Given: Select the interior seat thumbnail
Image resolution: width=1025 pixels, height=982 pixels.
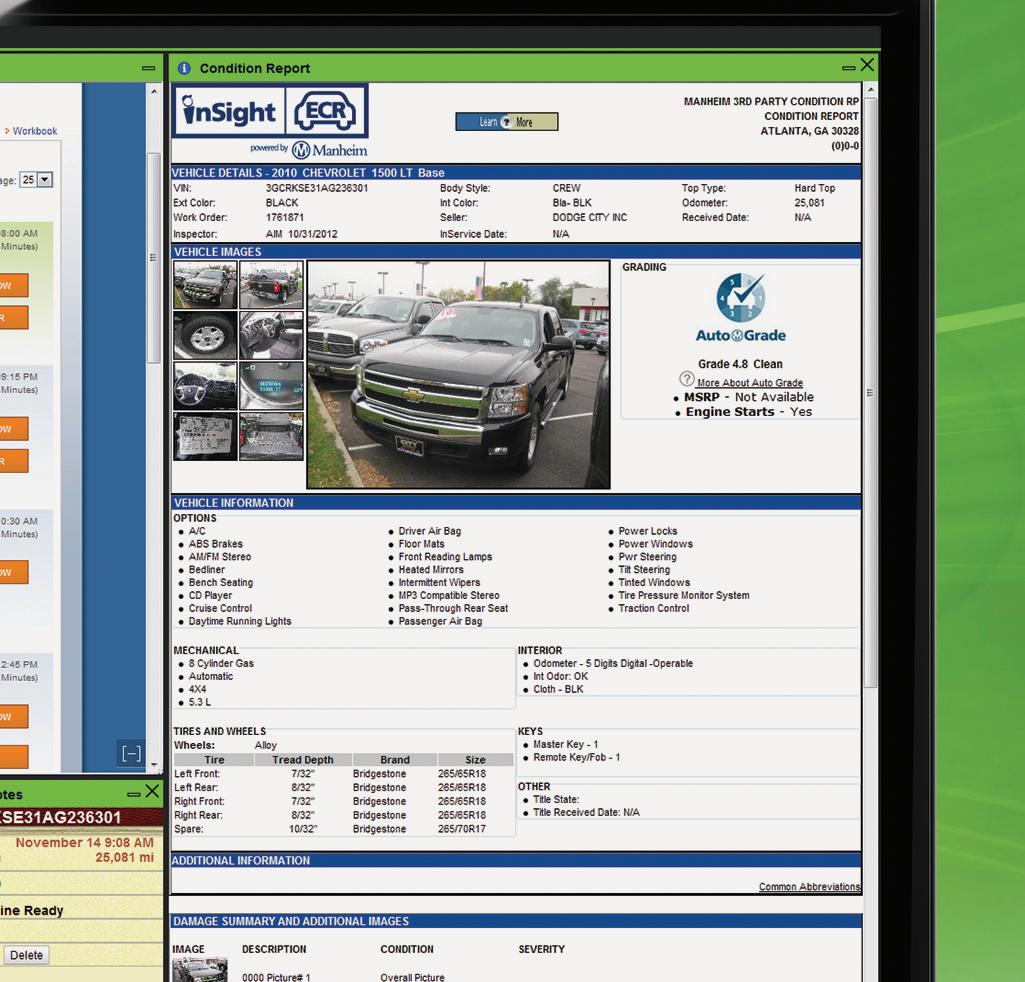Looking at the screenshot, I should [271, 335].
